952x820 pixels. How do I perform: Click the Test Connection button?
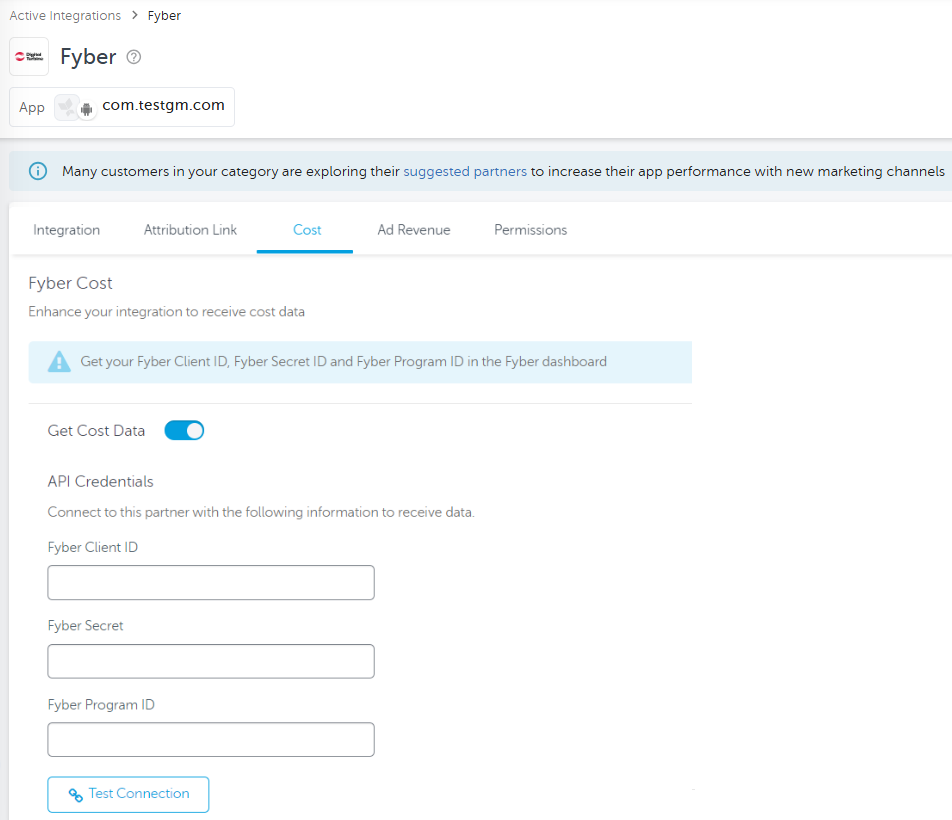pos(128,794)
